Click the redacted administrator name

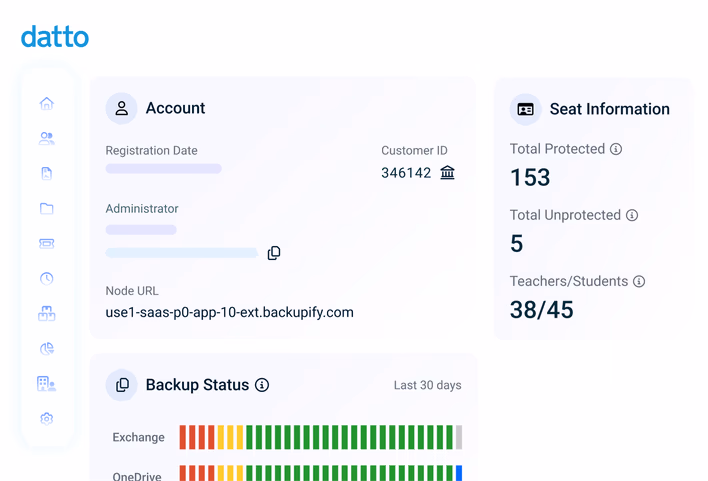[141, 229]
